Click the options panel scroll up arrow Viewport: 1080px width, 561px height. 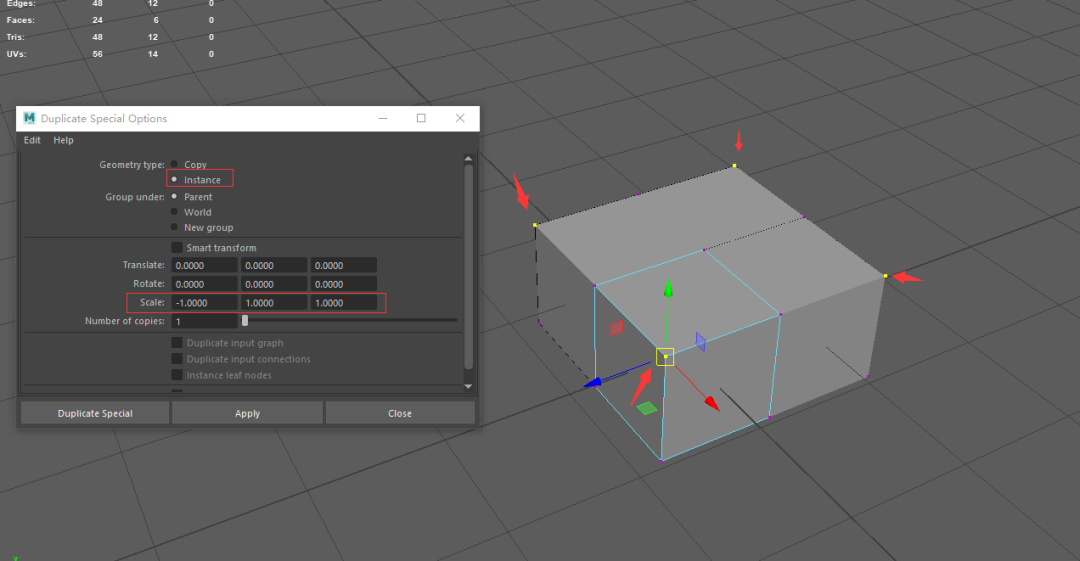click(x=468, y=159)
